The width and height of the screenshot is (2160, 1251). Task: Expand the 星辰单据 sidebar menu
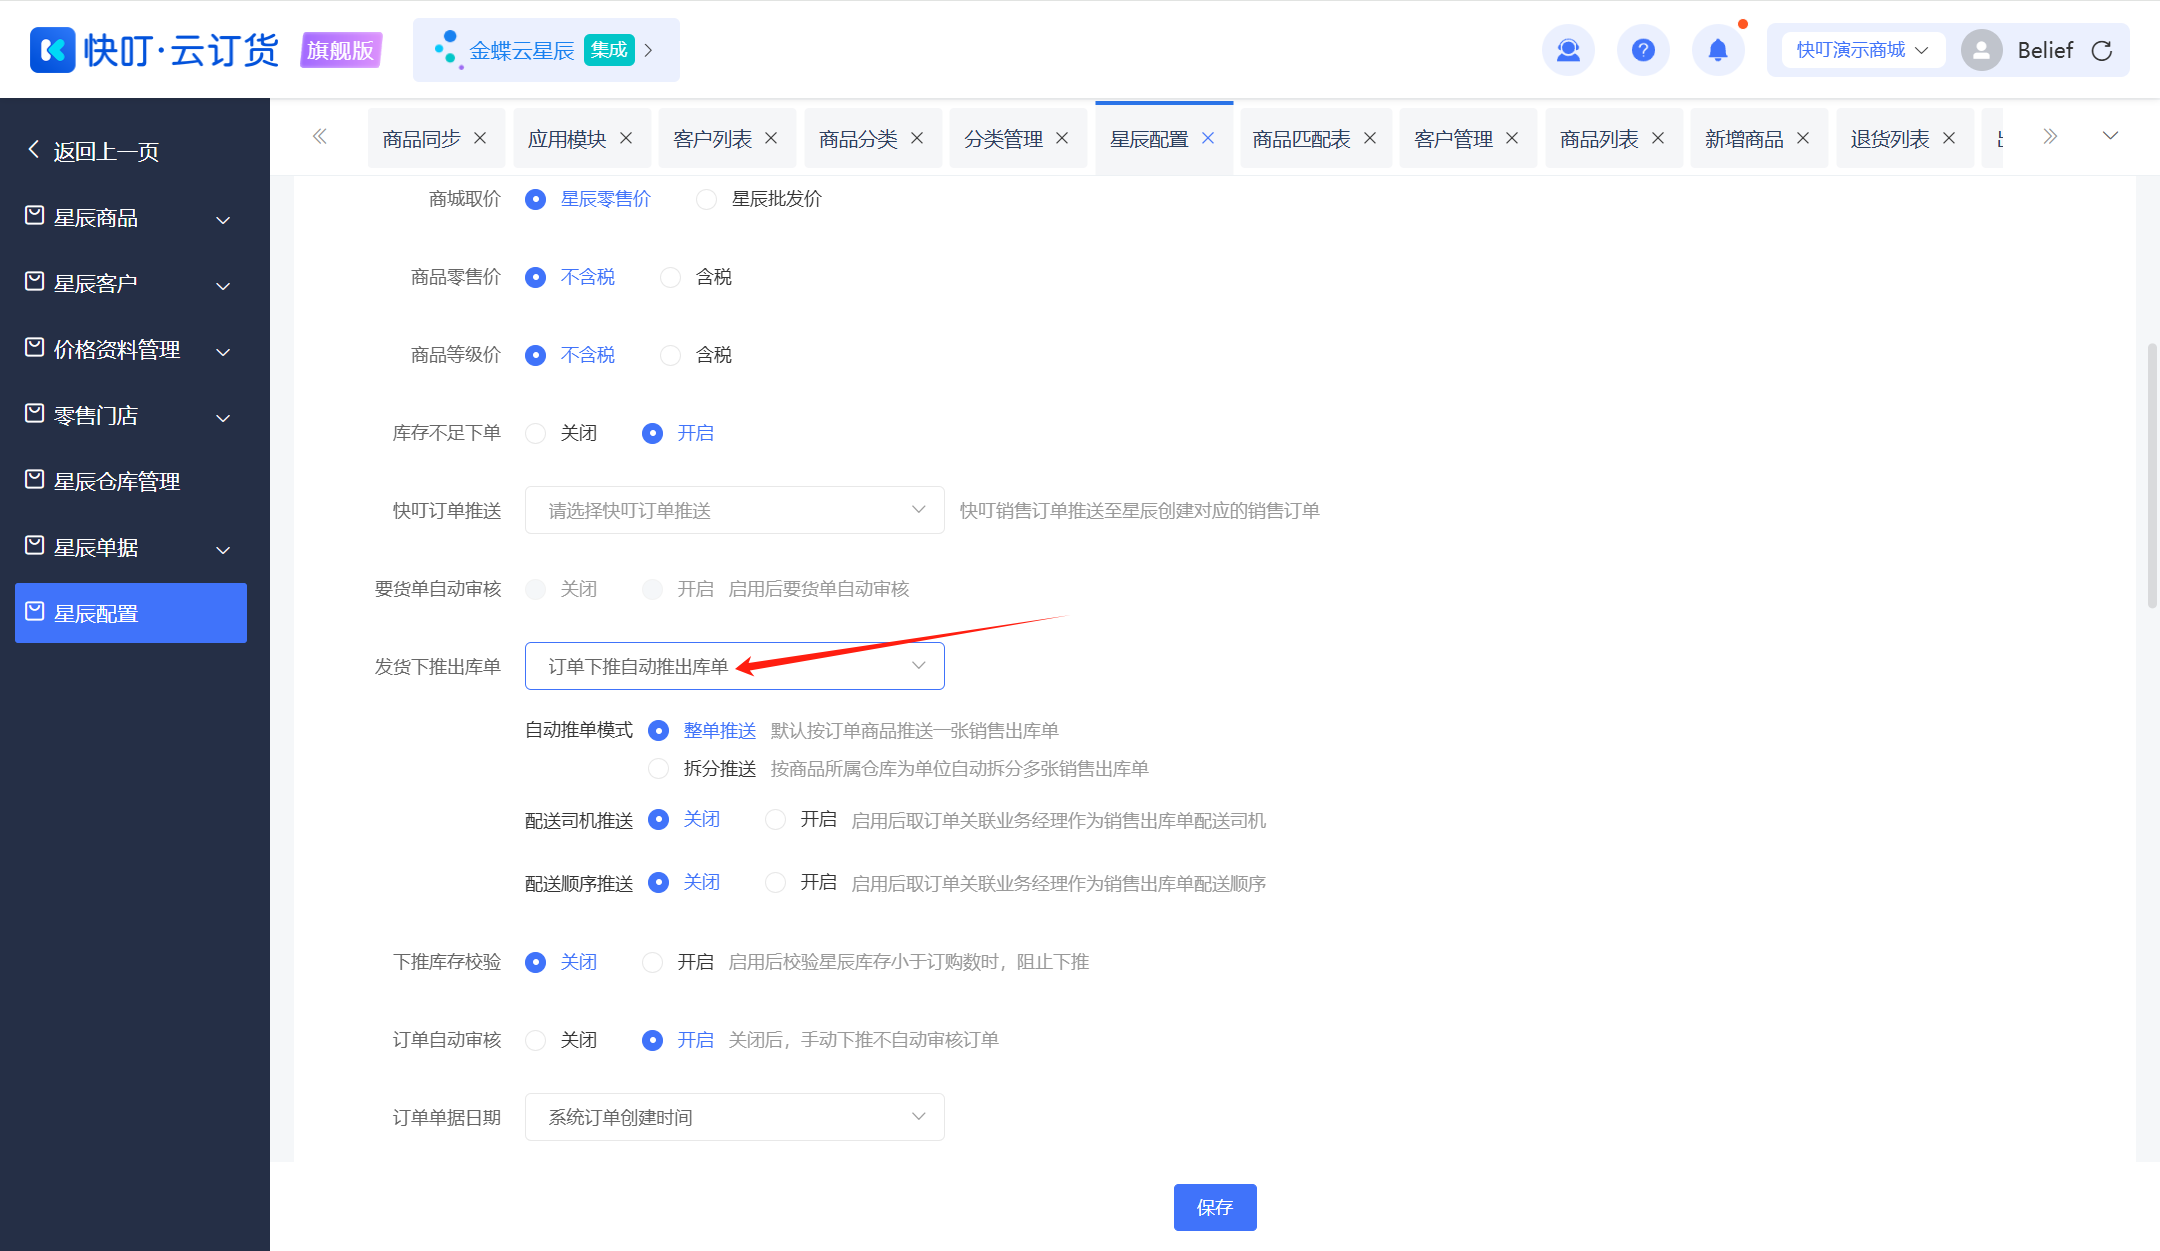224,550
